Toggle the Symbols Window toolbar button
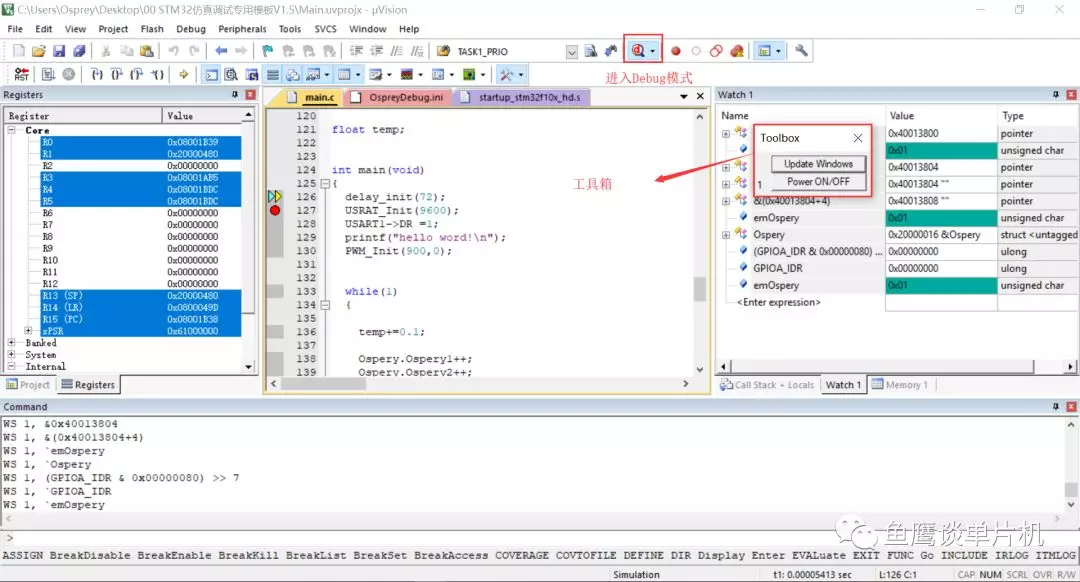 252,74
